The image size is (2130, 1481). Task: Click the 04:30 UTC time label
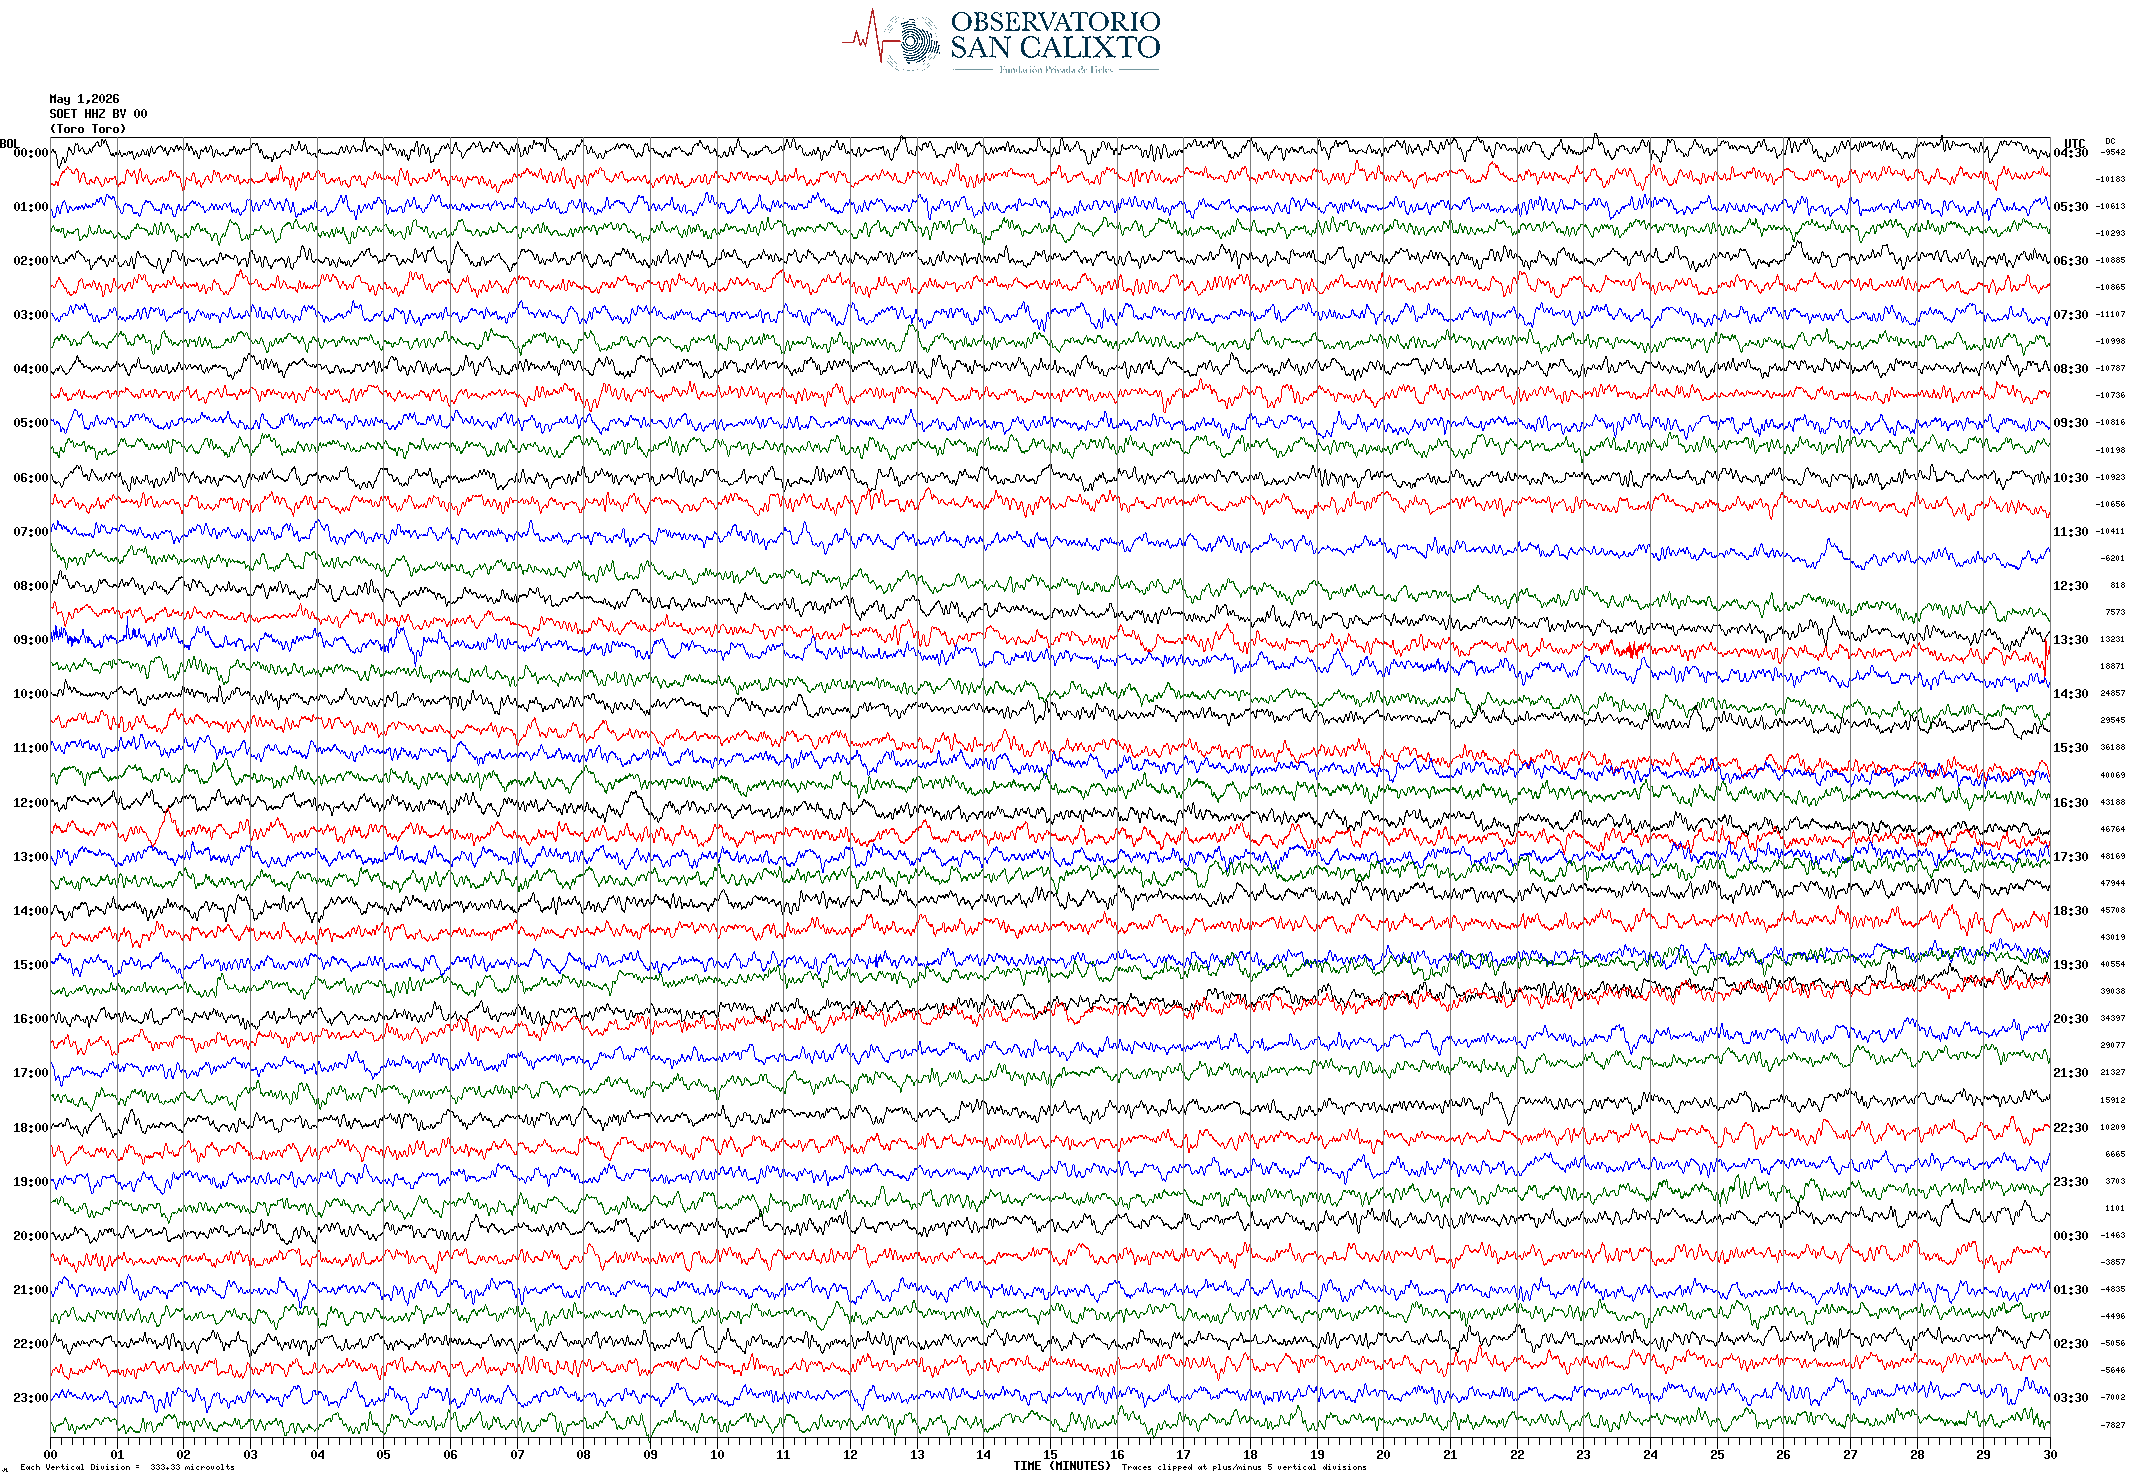pyautogui.click(x=2070, y=153)
